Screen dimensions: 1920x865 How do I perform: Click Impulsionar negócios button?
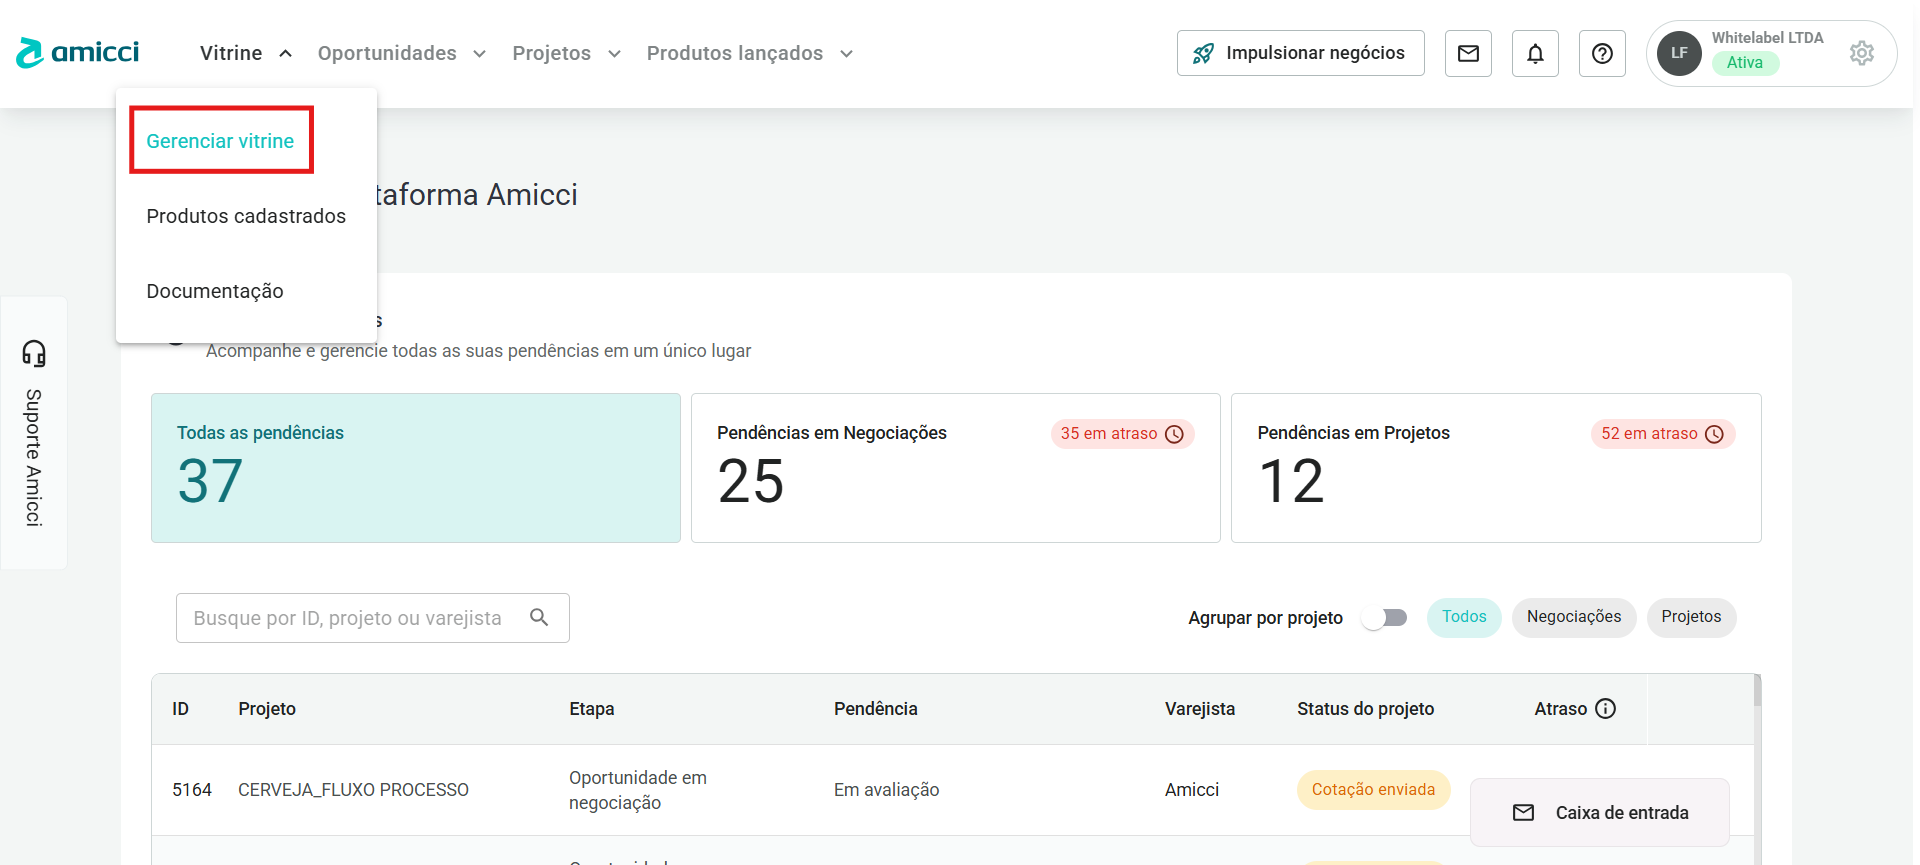[x=1300, y=53]
